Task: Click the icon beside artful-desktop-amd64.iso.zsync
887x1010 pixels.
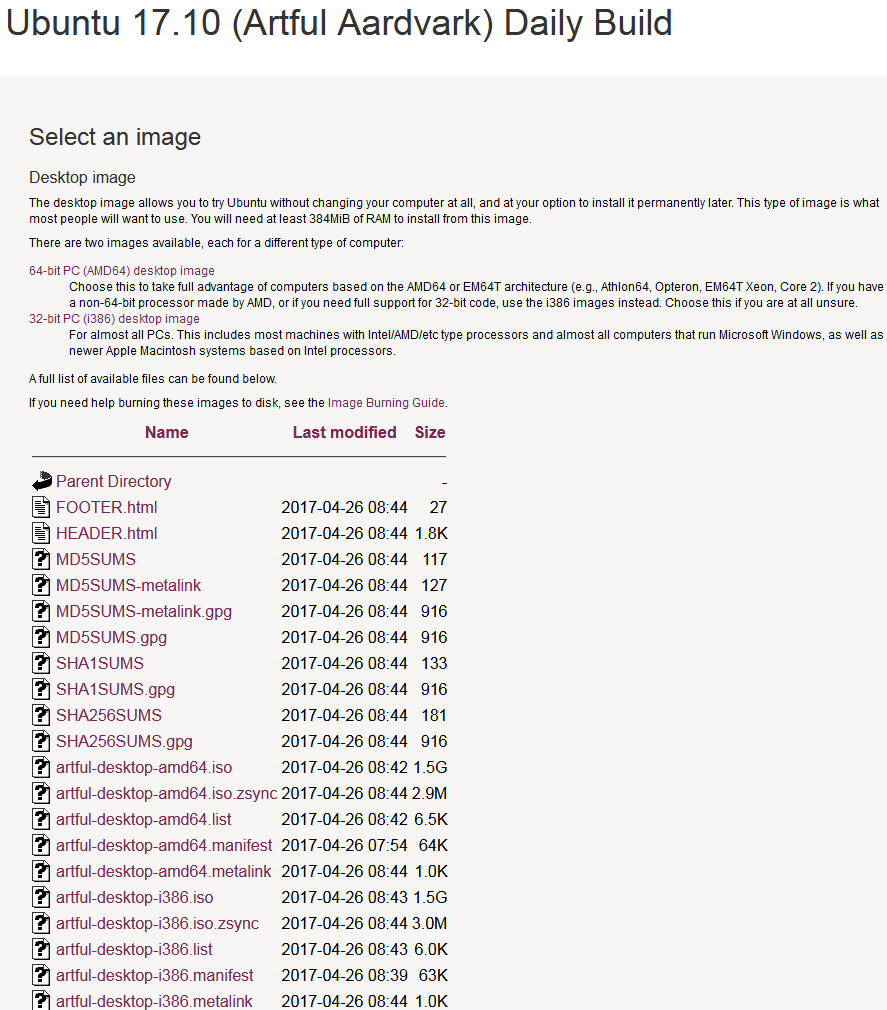Action: (41, 793)
